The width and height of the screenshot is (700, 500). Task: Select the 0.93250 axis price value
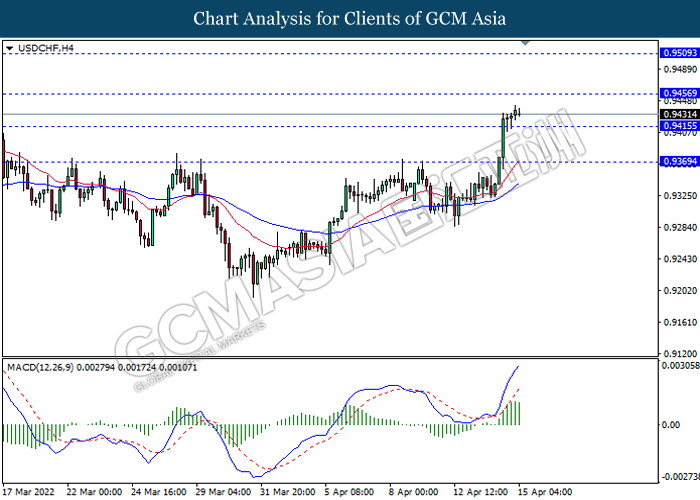(680, 196)
